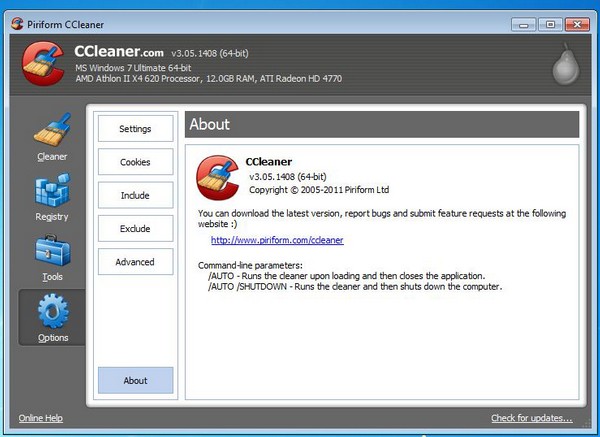Open the Registry section
The width and height of the screenshot is (600, 437).
click(x=52, y=197)
